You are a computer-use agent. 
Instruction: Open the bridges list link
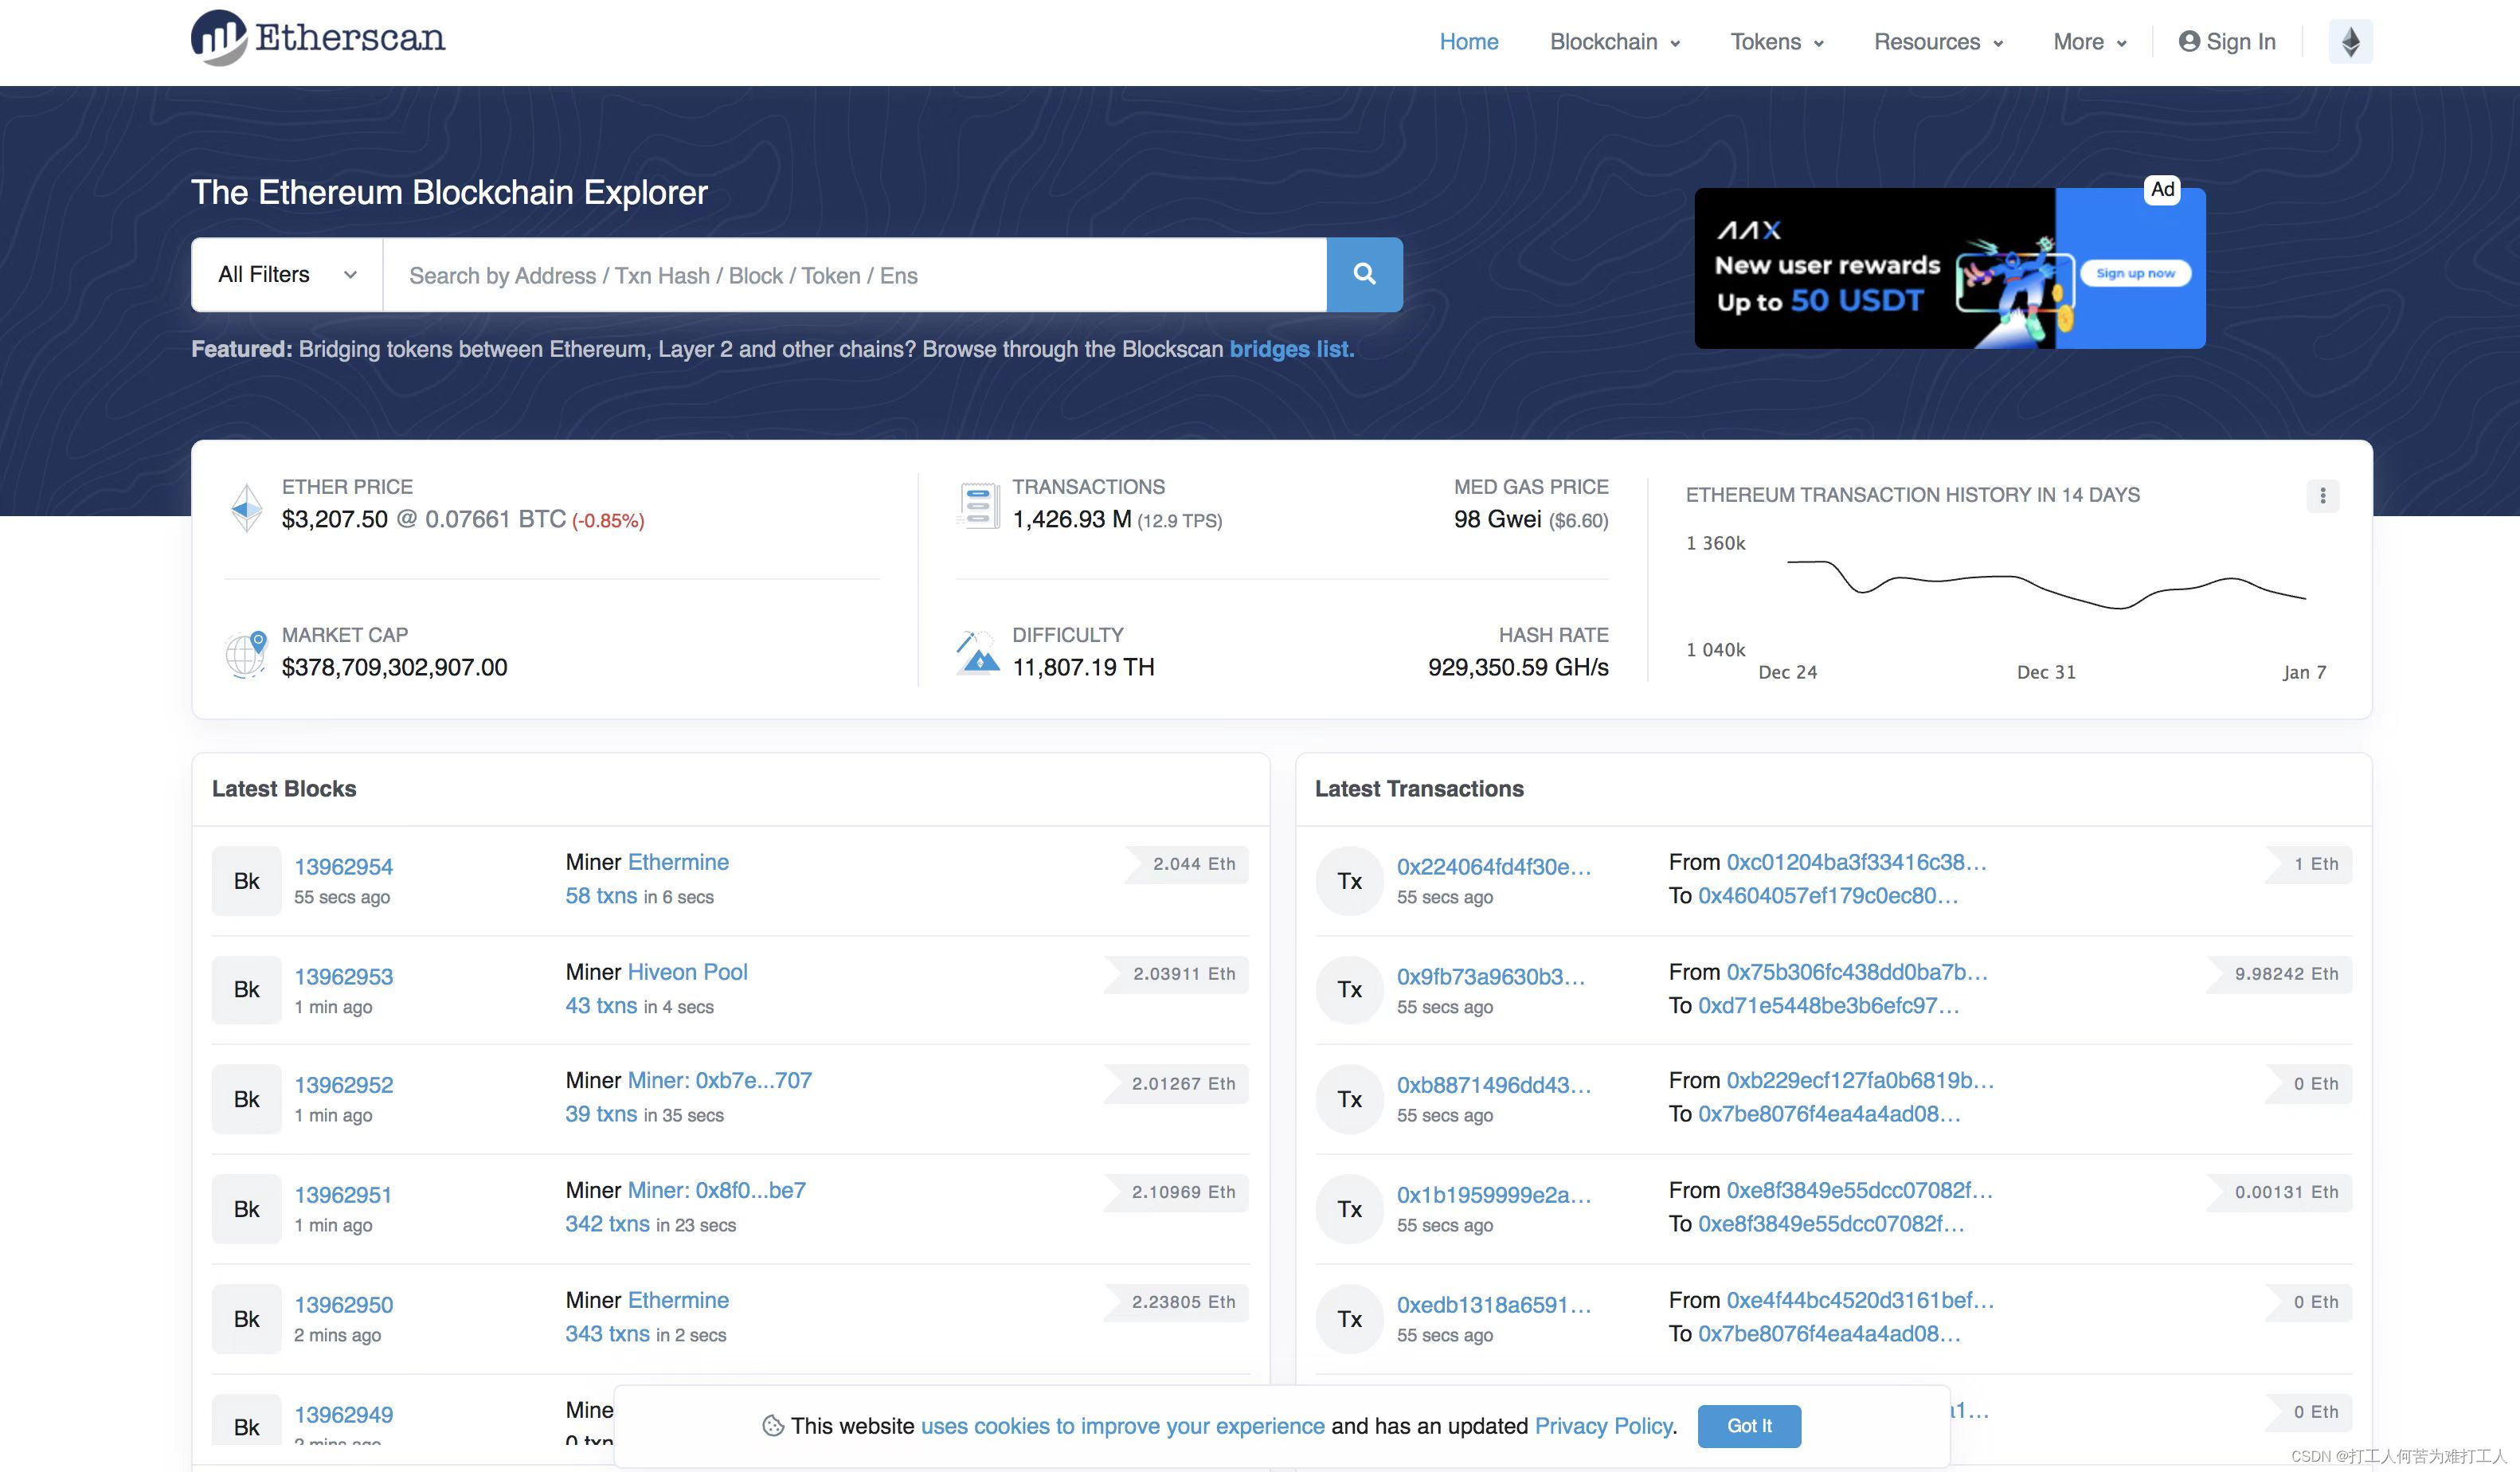tap(1290, 349)
